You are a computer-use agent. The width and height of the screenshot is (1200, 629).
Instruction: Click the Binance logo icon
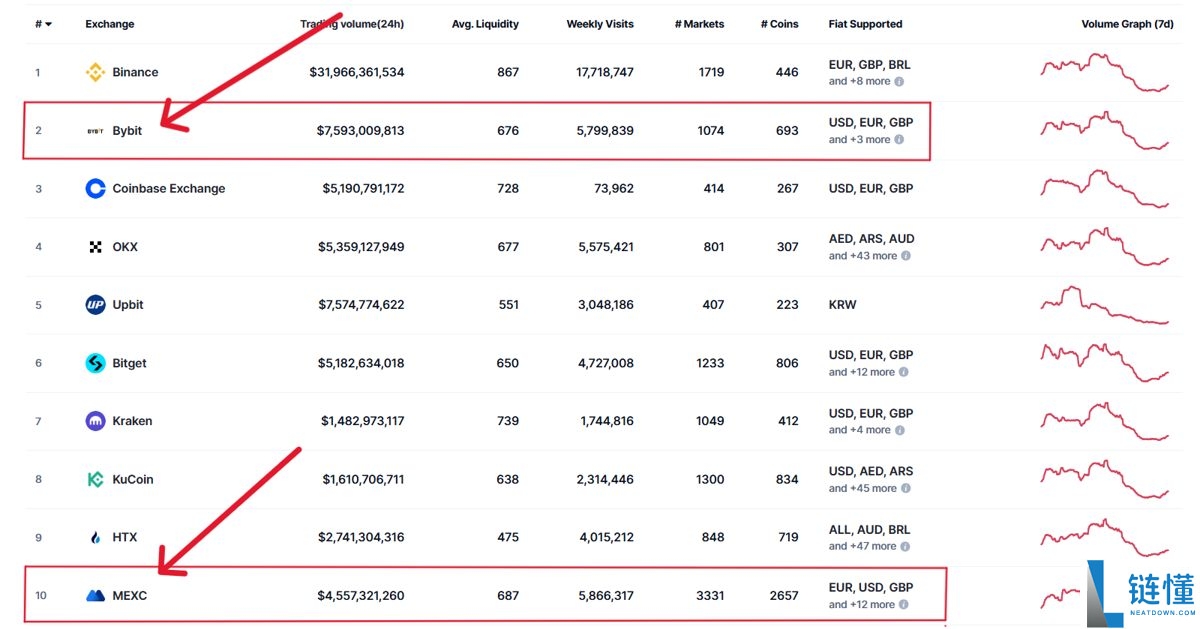point(95,72)
